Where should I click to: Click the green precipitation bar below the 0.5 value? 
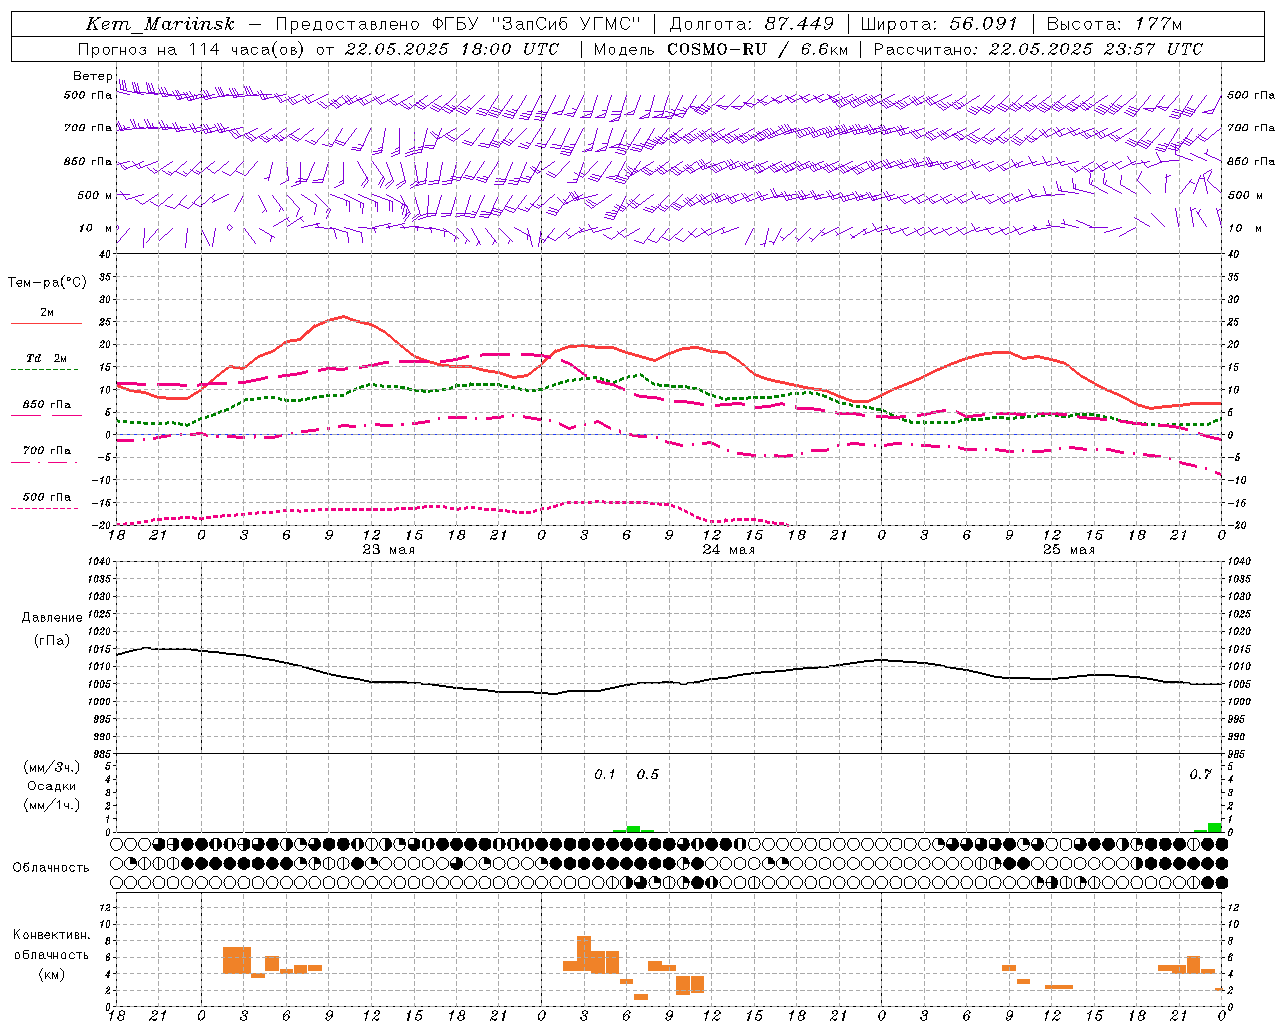point(633,829)
